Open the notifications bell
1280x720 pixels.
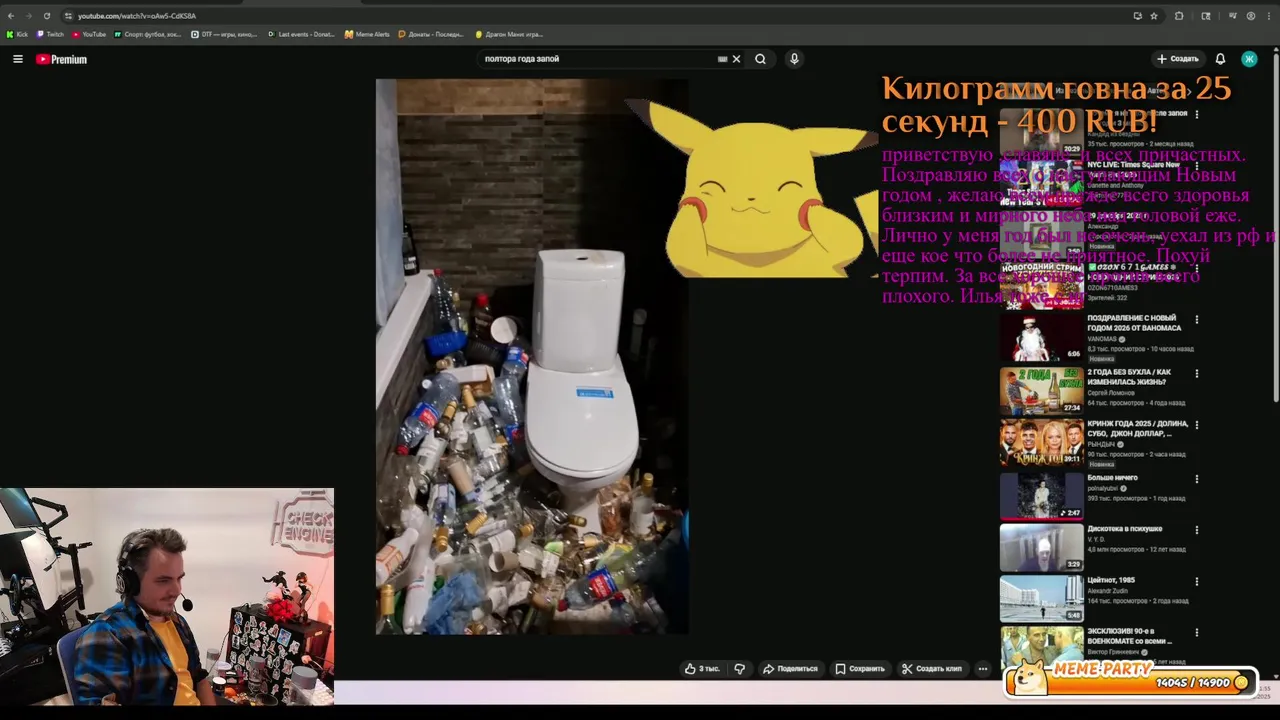(1220, 59)
